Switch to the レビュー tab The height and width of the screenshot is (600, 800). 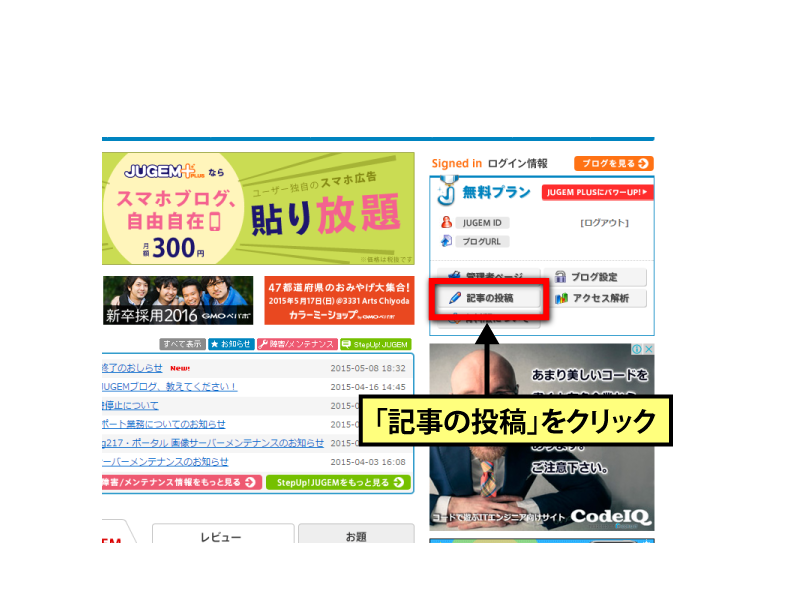pyautogui.click(x=223, y=534)
